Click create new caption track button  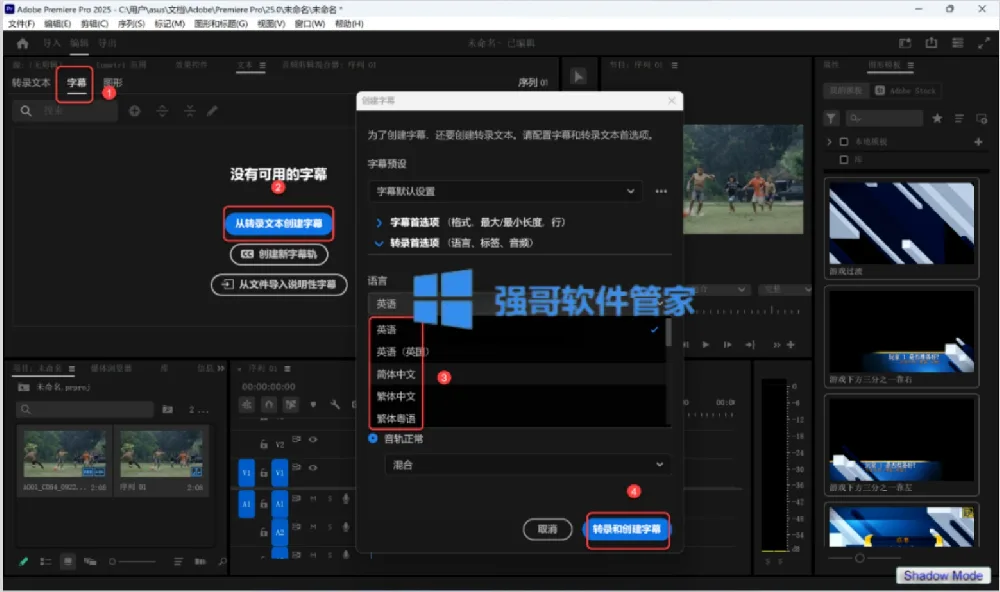279,254
